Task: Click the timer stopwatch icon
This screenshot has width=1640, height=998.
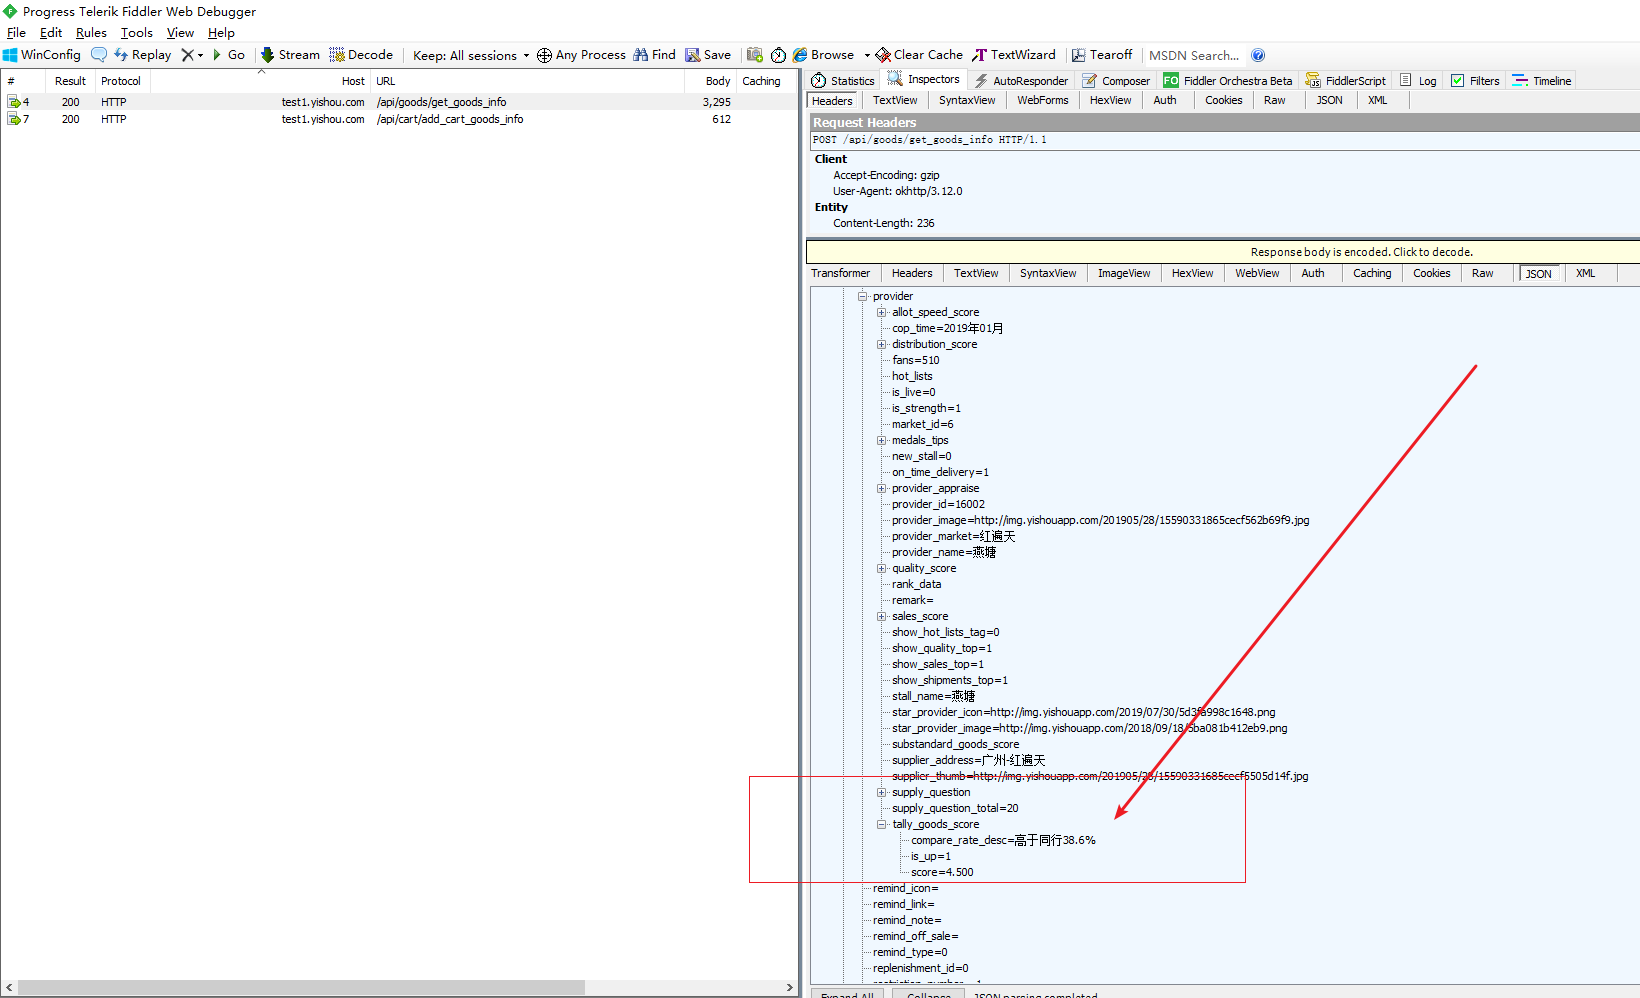Action: (x=778, y=55)
